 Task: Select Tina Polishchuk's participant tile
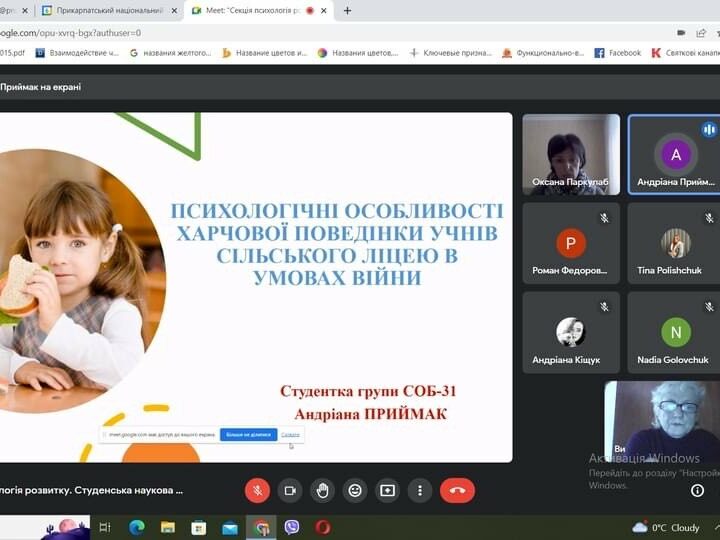[x=676, y=243]
